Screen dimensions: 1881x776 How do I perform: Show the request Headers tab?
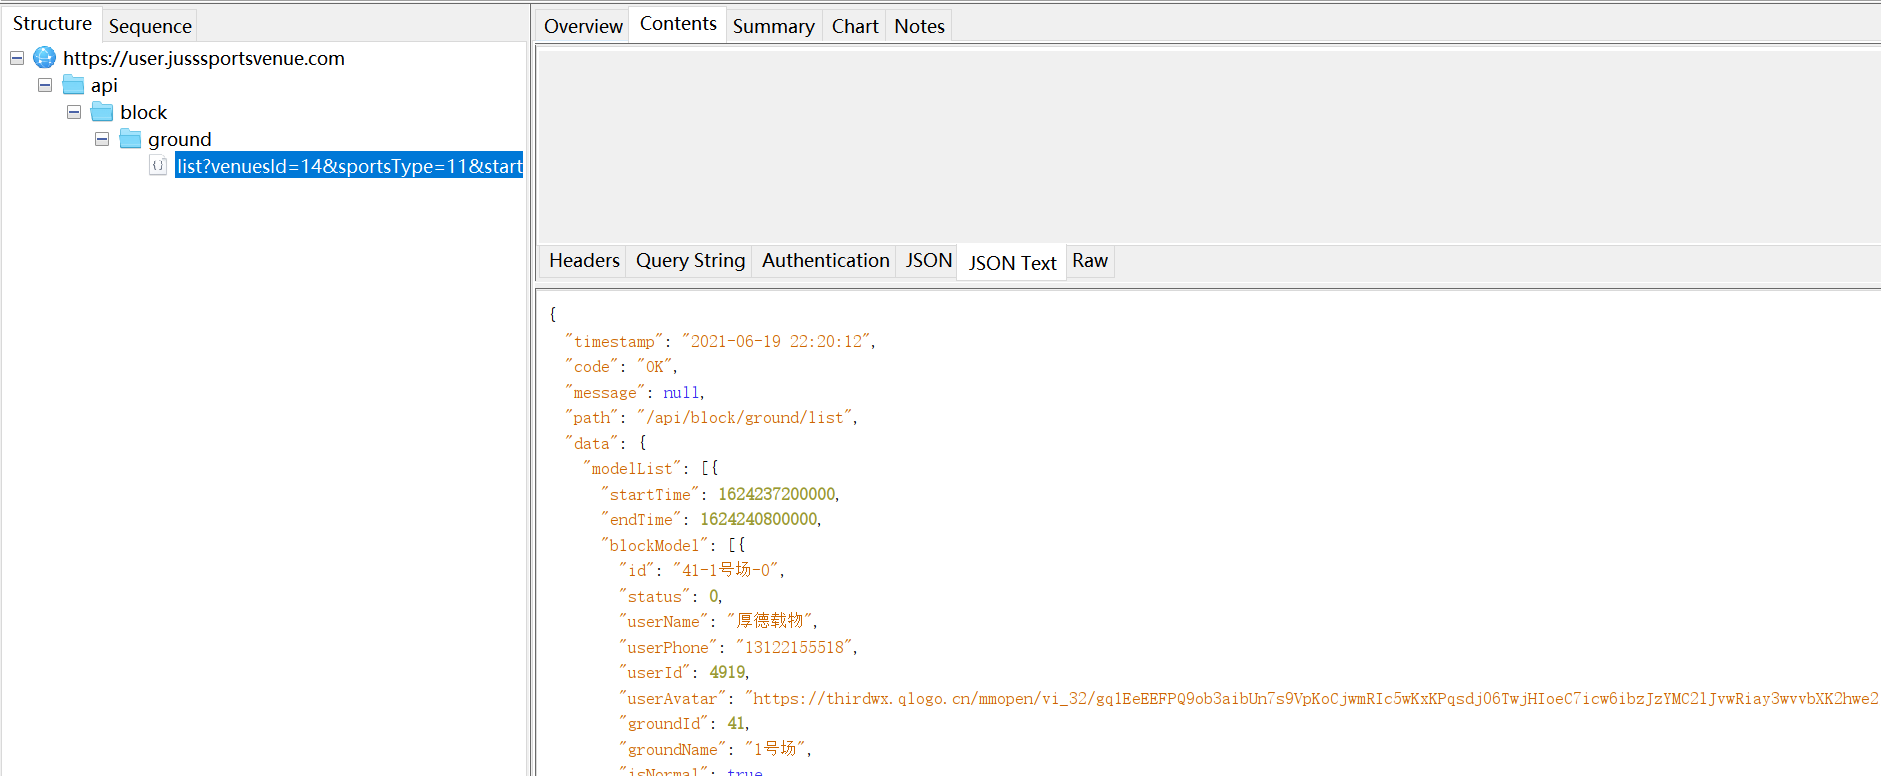click(584, 260)
